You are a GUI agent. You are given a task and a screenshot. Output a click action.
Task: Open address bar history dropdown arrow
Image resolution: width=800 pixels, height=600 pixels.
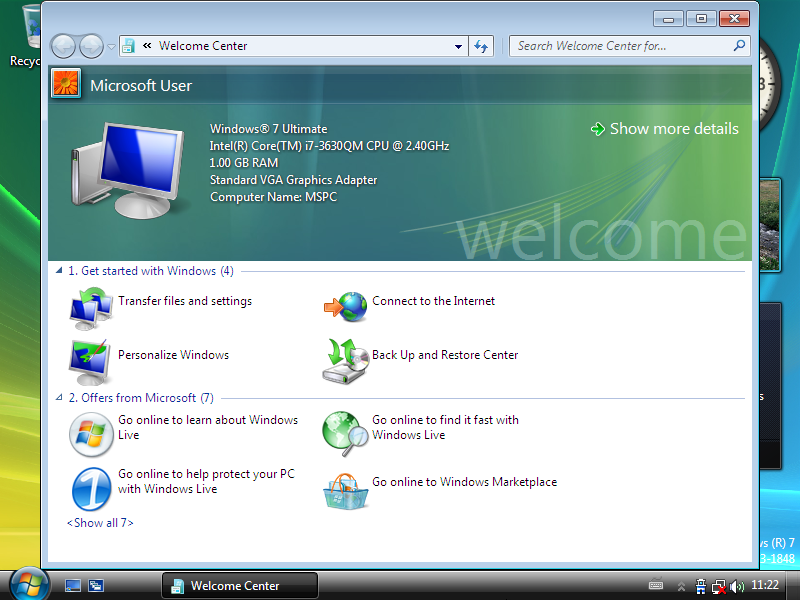(x=458, y=46)
